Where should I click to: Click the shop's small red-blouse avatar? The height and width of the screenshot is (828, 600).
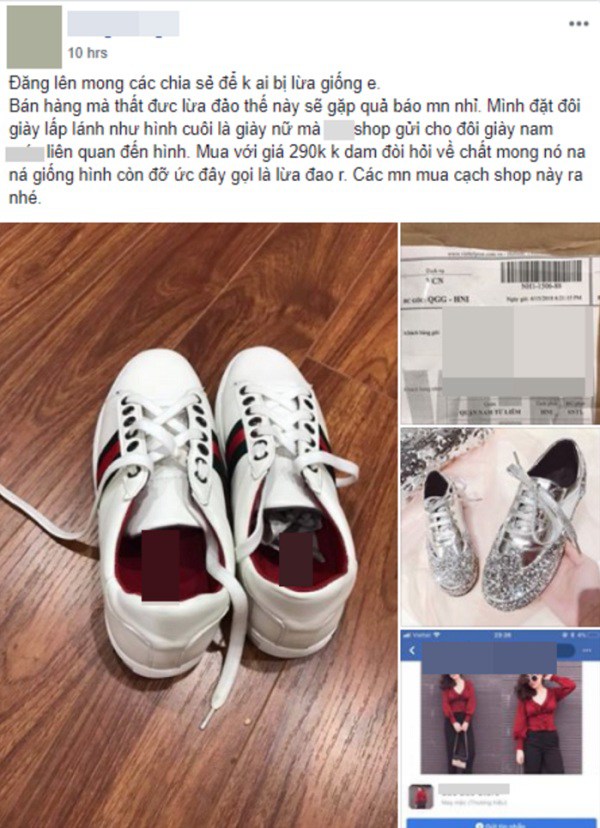(x=421, y=797)
